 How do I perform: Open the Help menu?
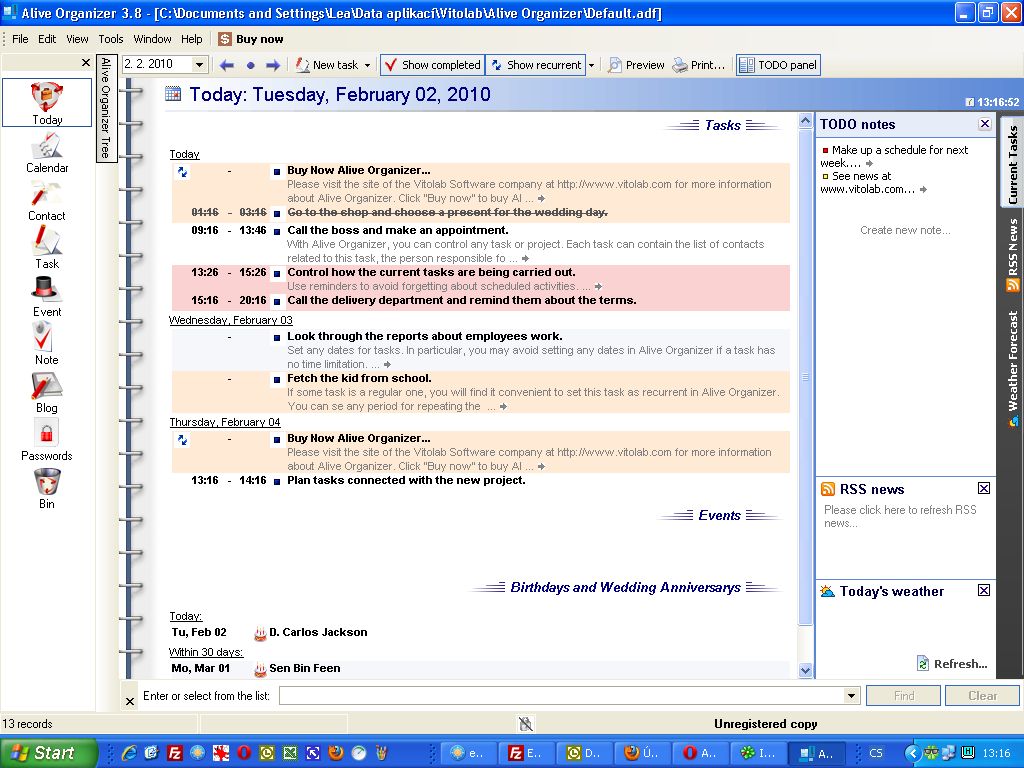pyautogui.click(x=191, y=39)
